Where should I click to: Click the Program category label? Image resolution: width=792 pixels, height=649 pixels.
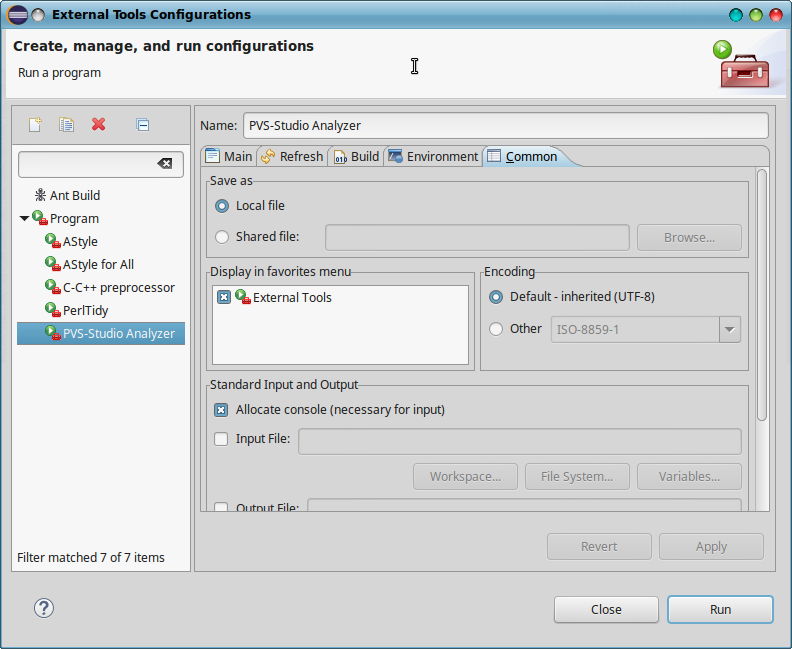click(x=74, y=218)
